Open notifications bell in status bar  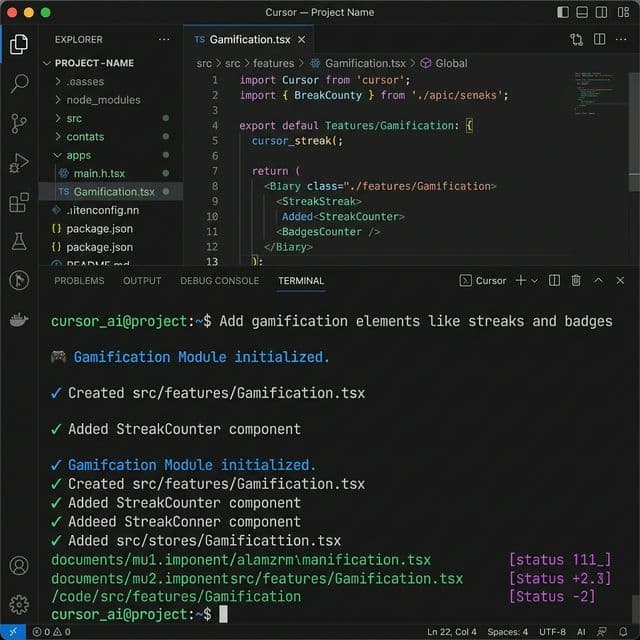[x=623, y=632]
